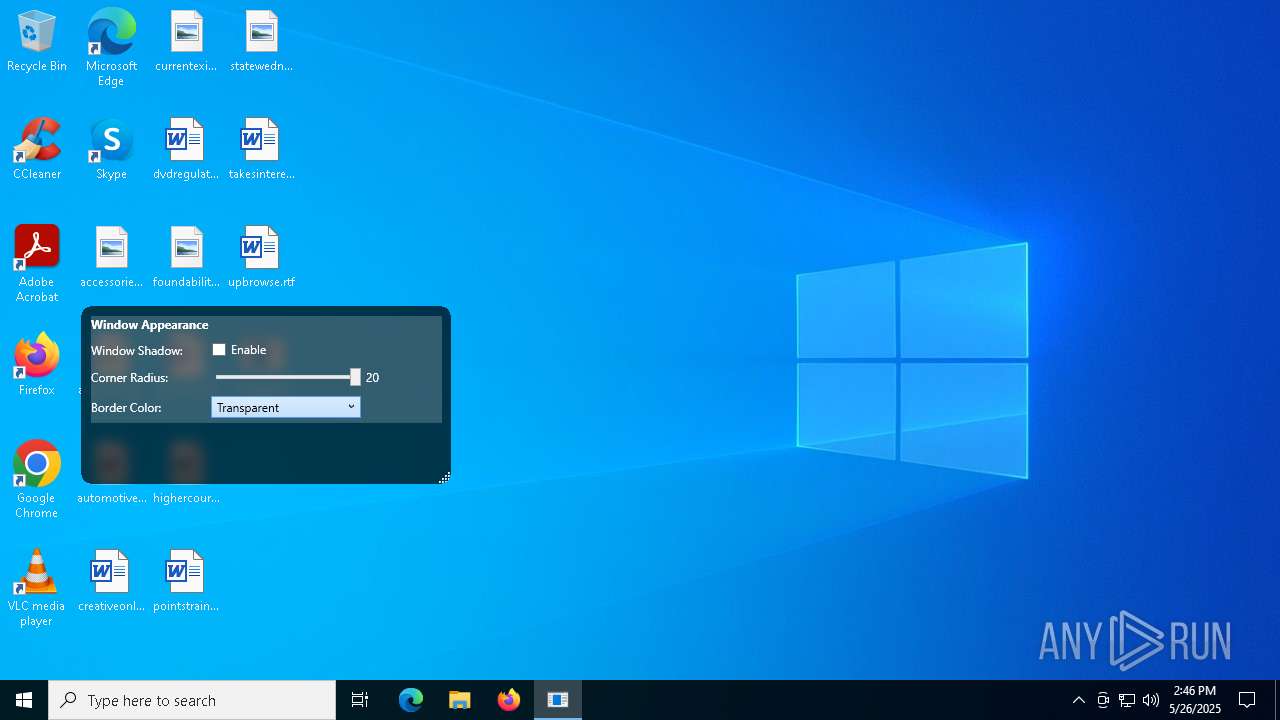Select the foundabilit image file icon

186,258
